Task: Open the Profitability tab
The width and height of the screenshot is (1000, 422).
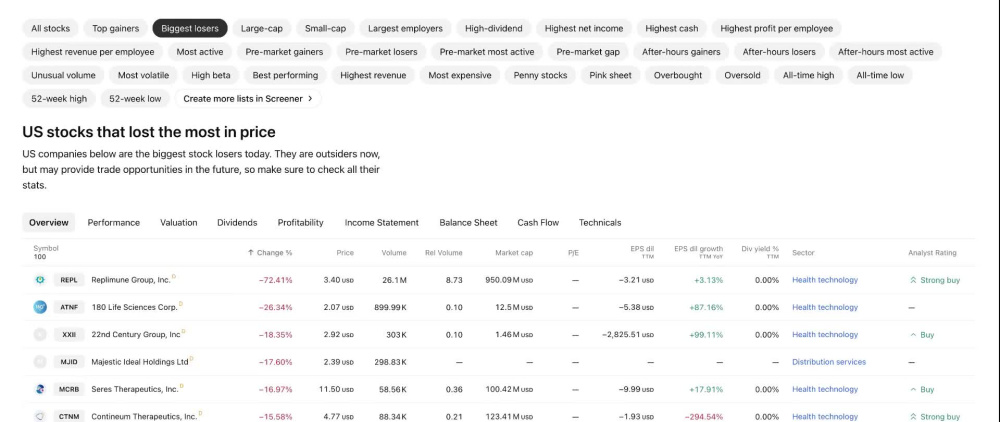Action: (300, 222)
